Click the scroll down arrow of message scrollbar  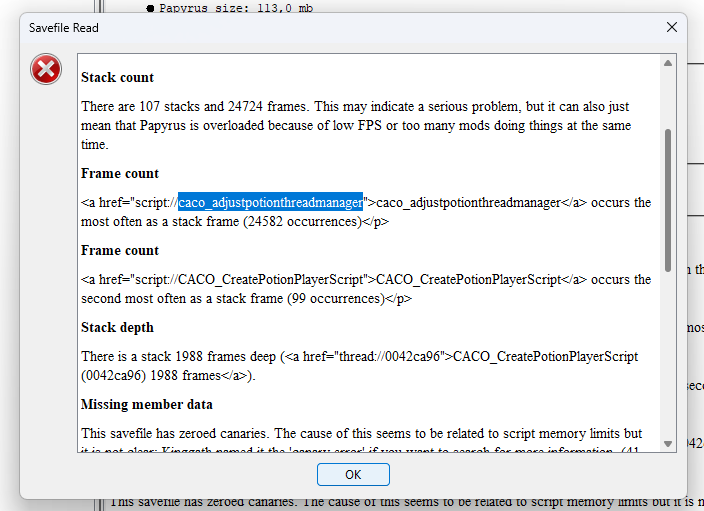(x=668, y=444)
